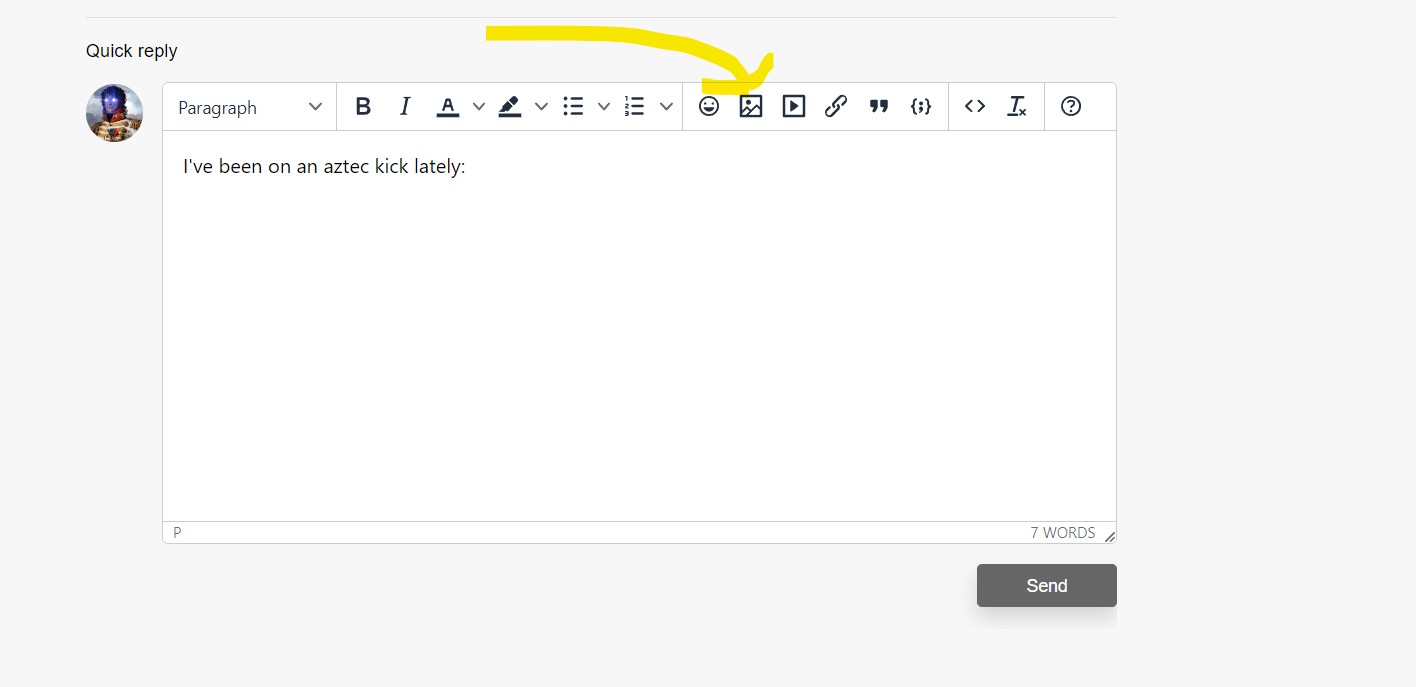Toggle bold formatting

tap(363, 106)
